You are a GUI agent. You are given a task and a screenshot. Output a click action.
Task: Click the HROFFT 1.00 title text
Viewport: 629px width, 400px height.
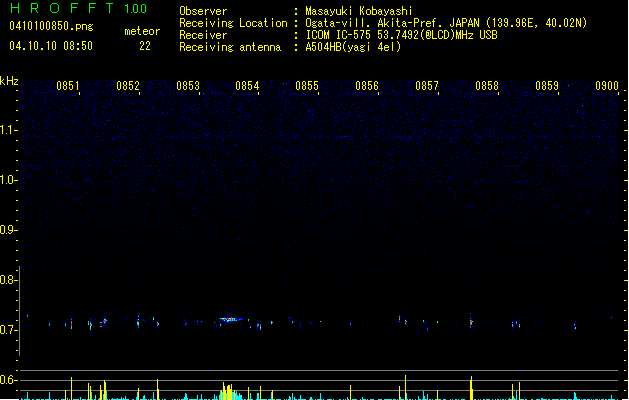coord(79,8)
